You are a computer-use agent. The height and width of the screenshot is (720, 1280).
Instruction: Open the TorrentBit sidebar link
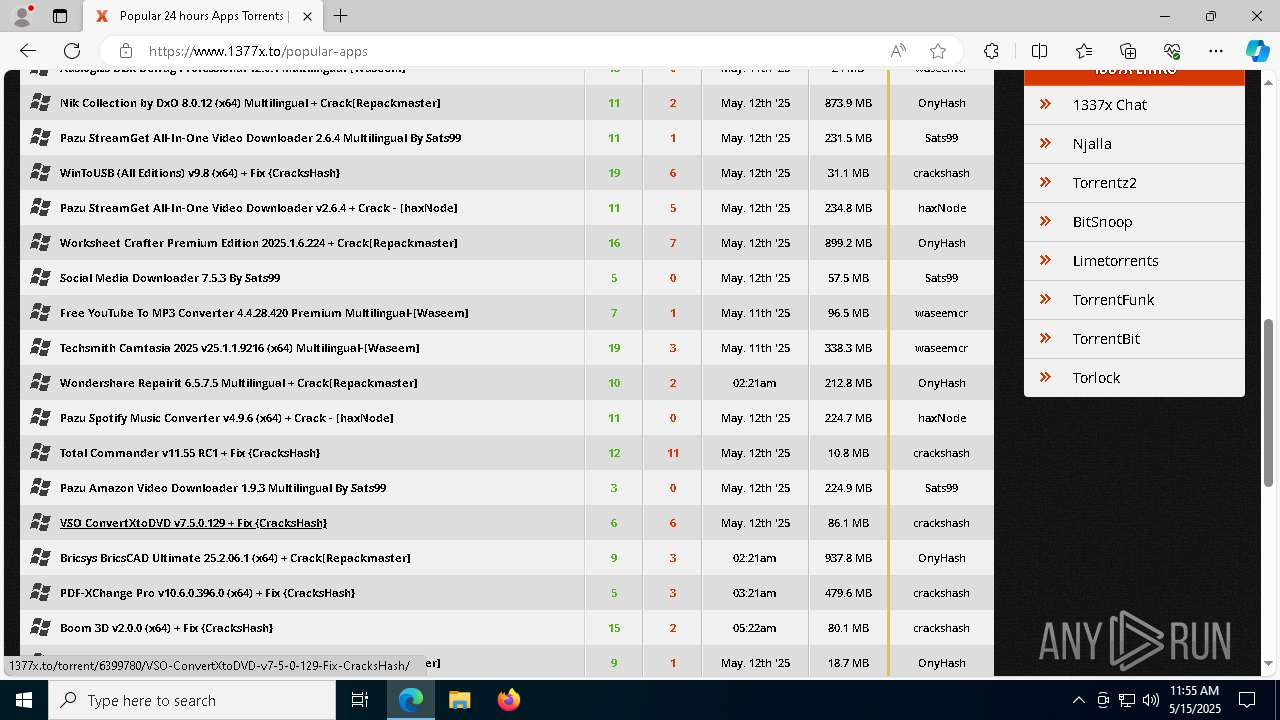(1106, 338)
